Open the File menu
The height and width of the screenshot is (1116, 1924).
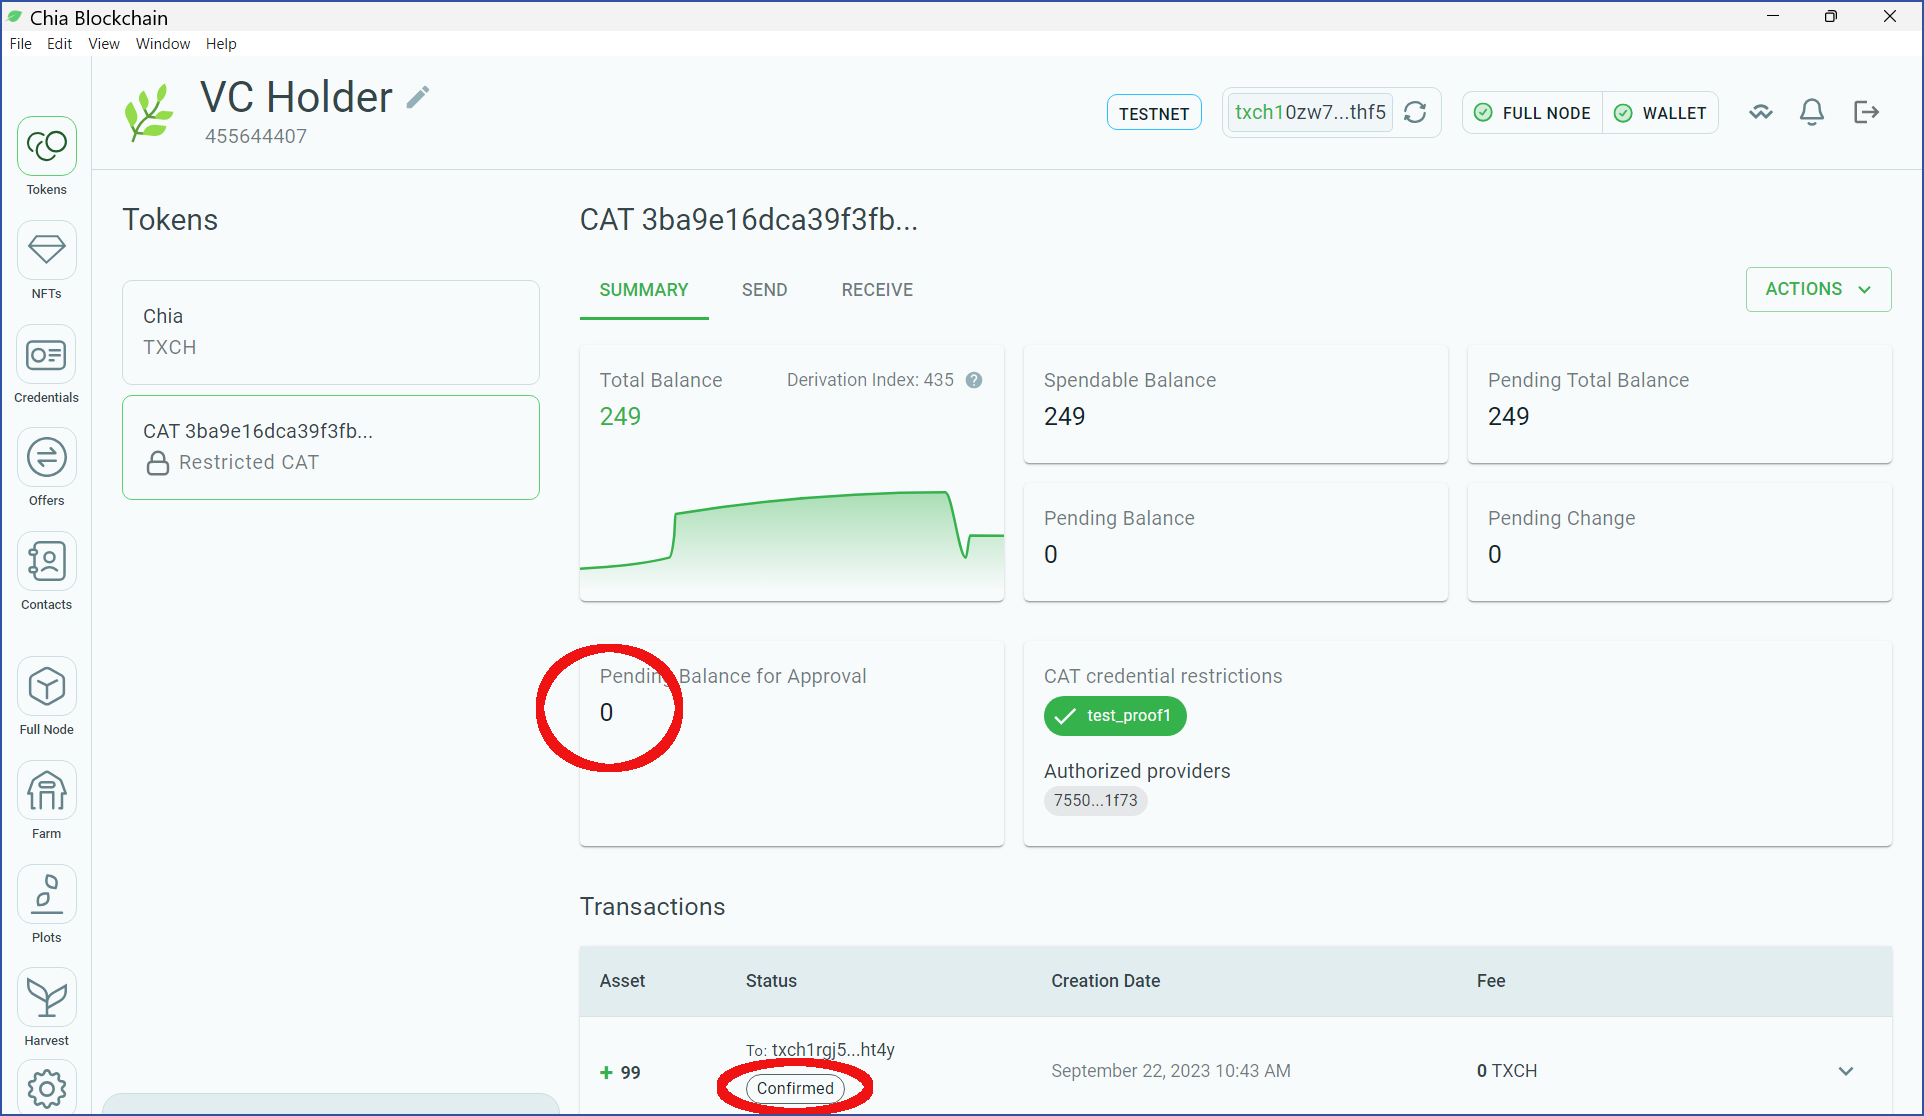[x=21, y=44]
